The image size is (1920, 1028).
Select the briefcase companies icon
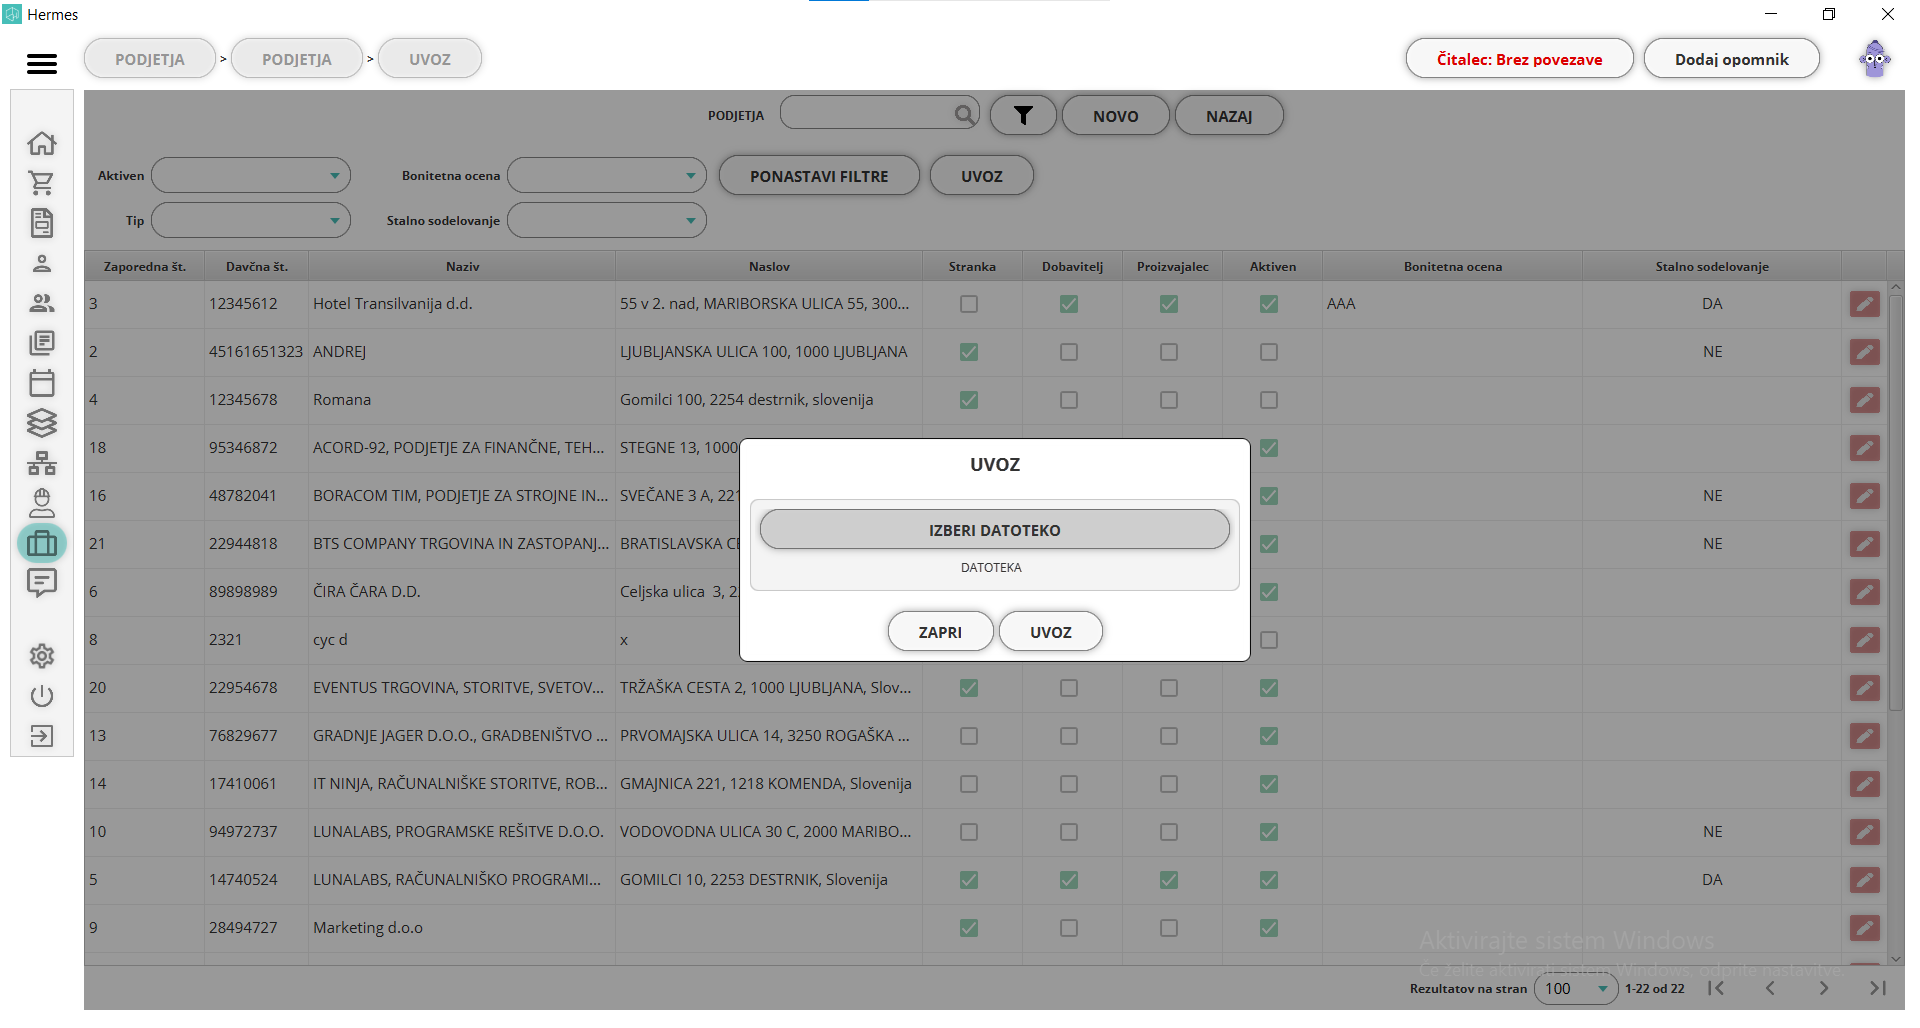click(42, 543)
